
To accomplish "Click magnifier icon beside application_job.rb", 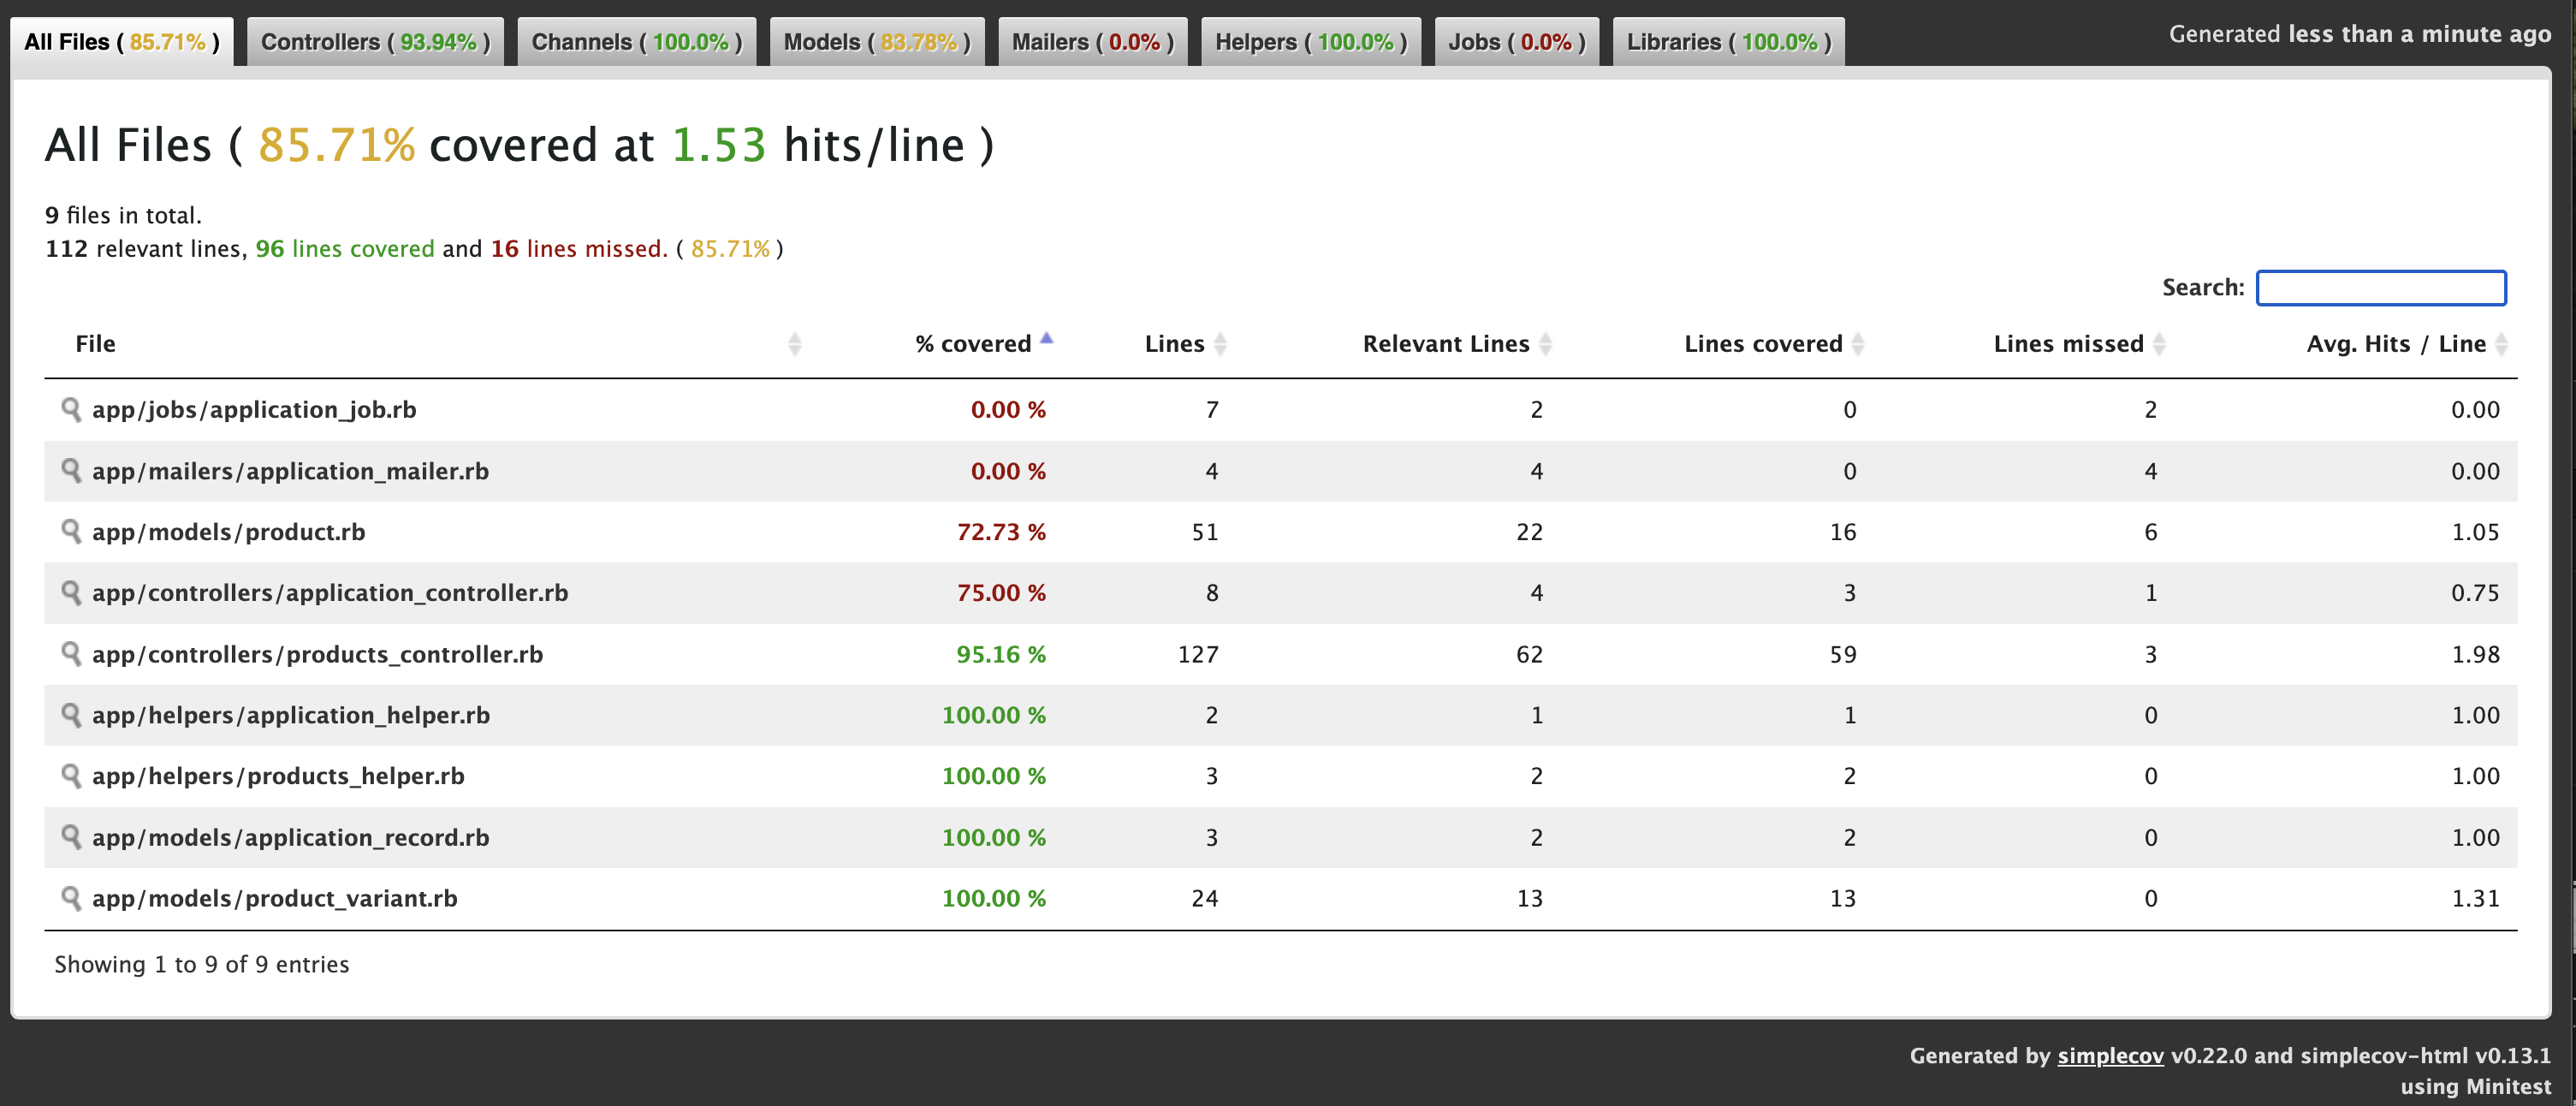I will click(x=70, y=409).
